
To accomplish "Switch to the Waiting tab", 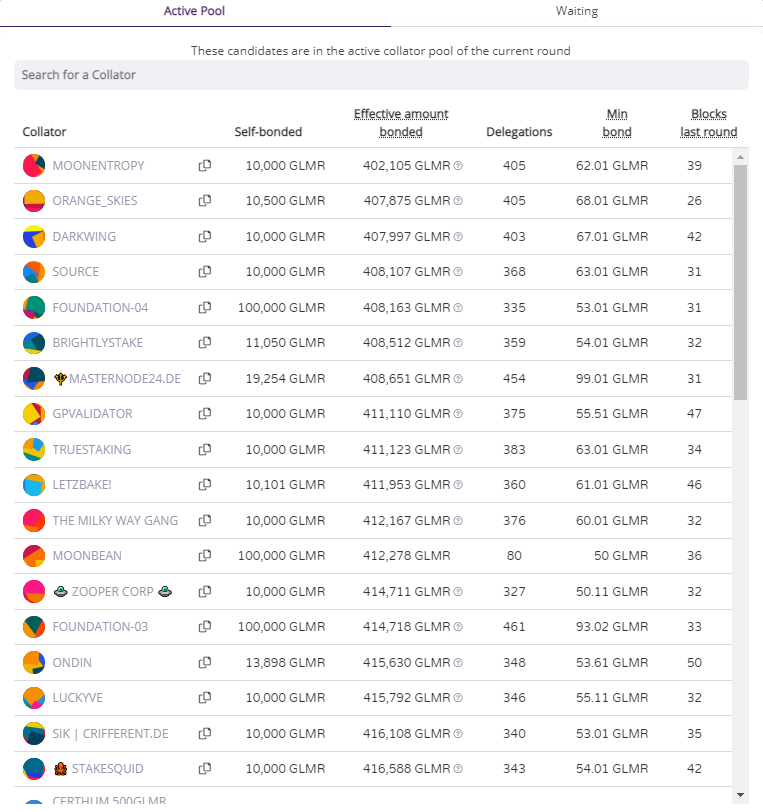I will pyautogui.click(x=577, y=12).
